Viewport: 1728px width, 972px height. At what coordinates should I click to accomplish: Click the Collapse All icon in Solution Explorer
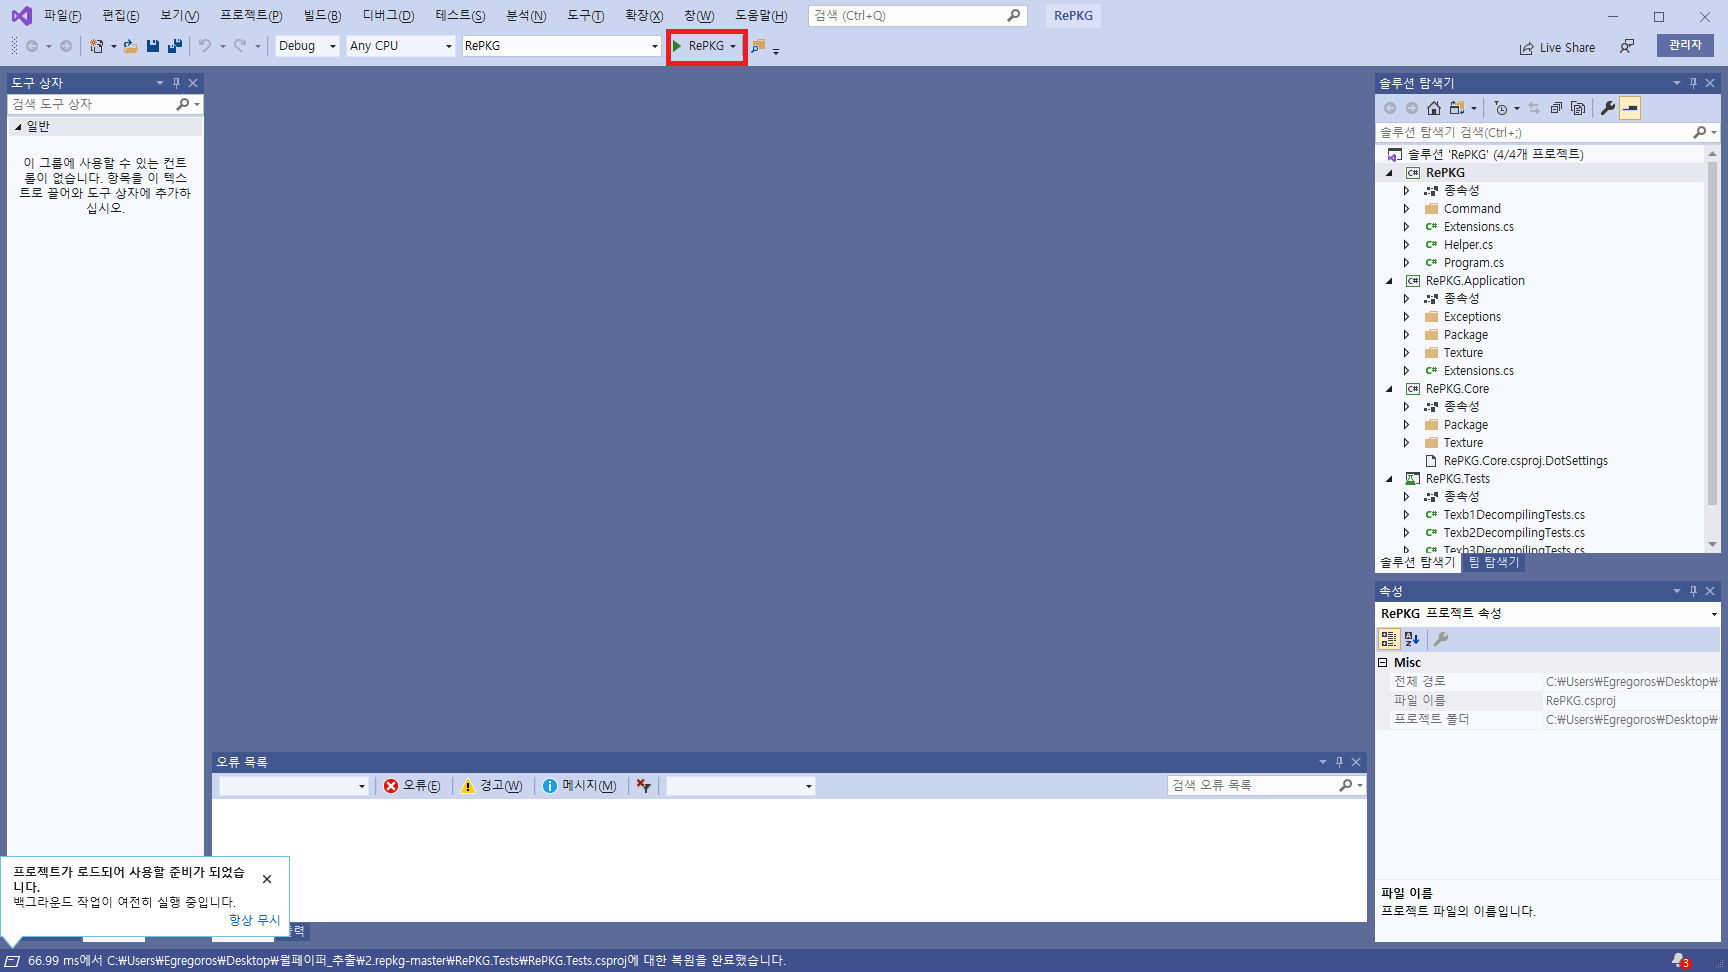[1556, 108]
